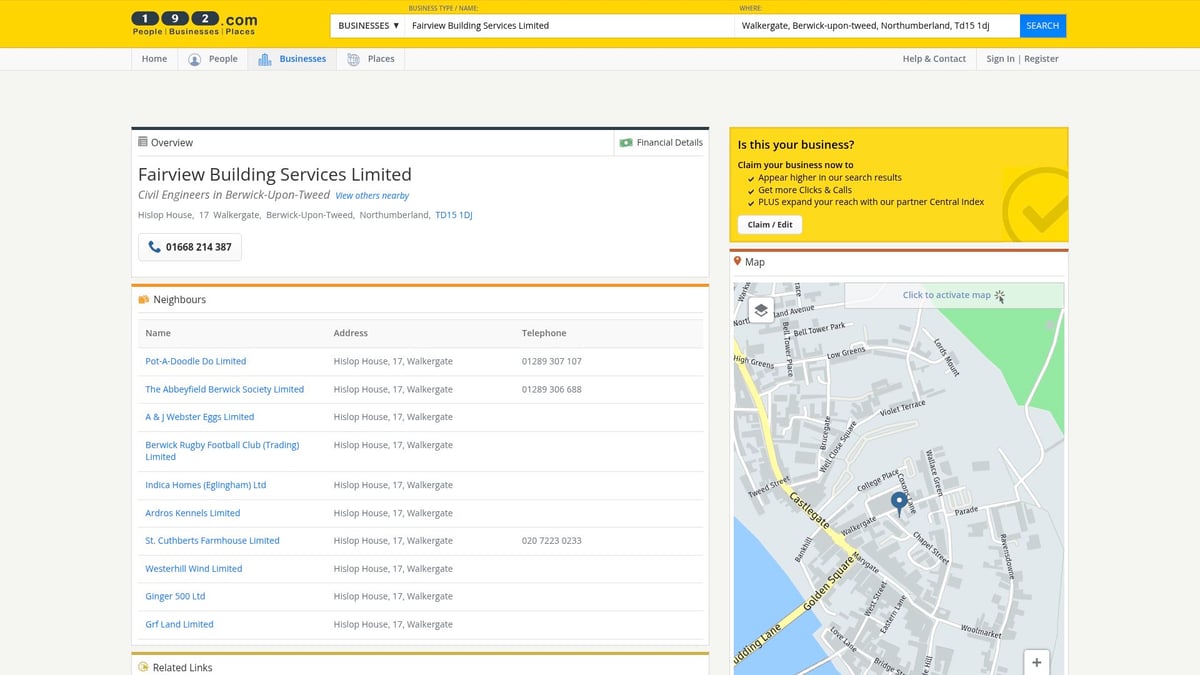The image size is (1200, 675).
Task: Click the Telephone column header
Action: click(544, 333)
